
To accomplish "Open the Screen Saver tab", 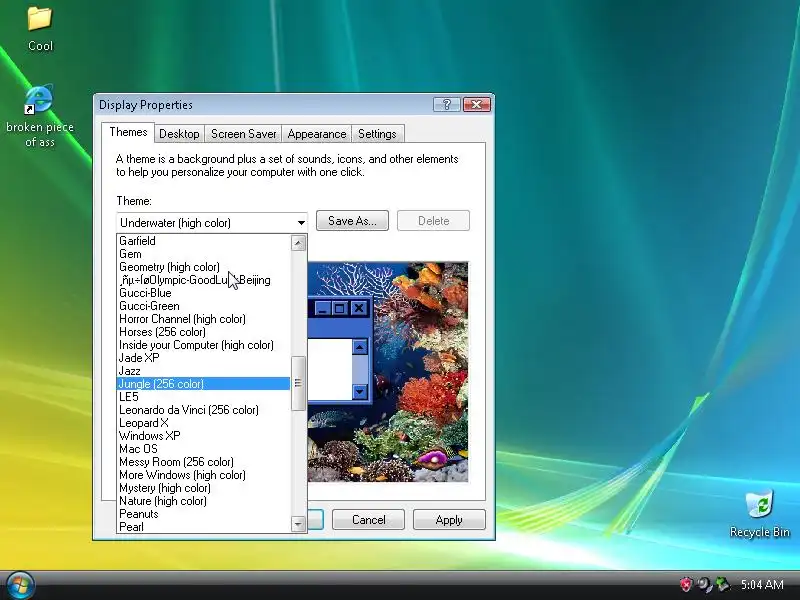I will tap(243, 134).
